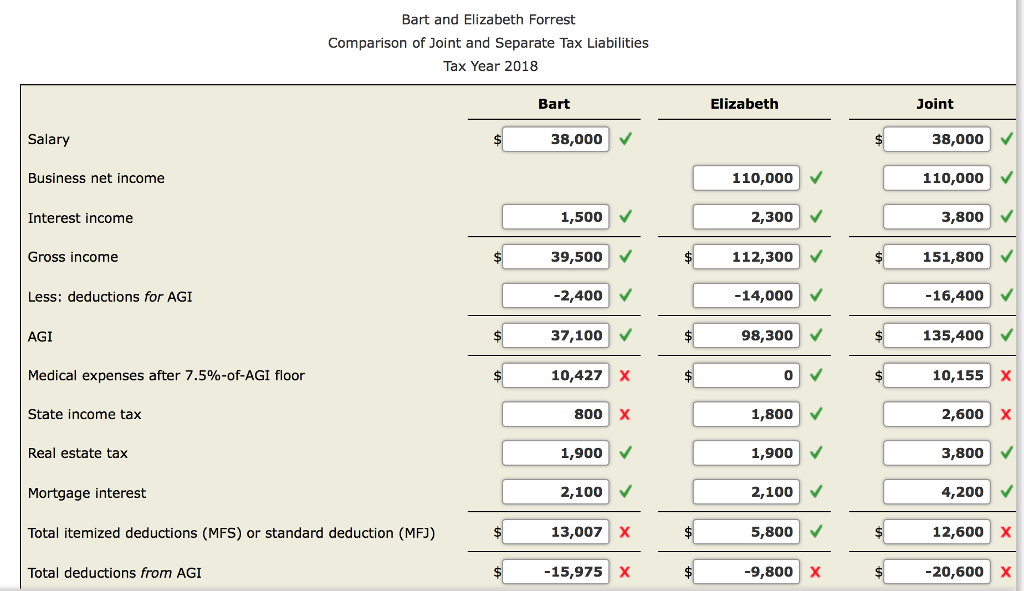Click the Elizabeth column header
The width and height of the screenshot is (1024, 591).
(744, 104)
